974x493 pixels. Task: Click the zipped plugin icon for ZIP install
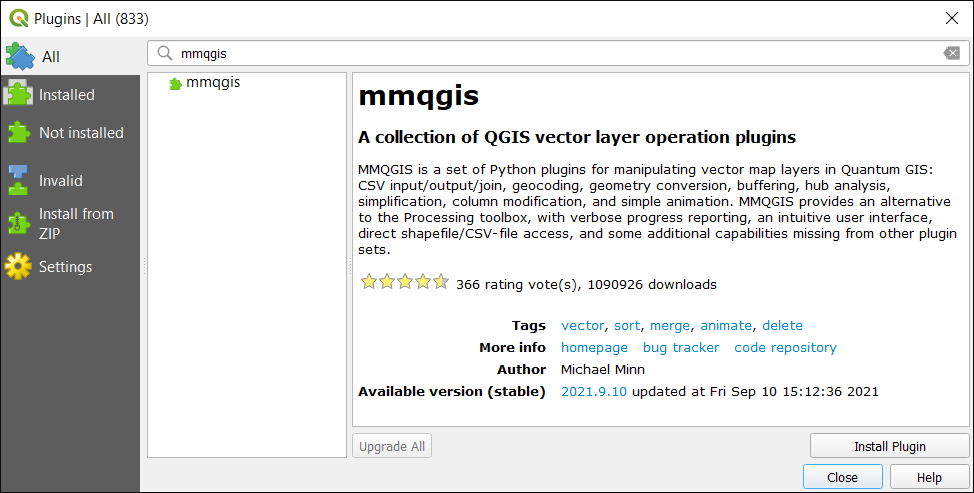pyautogui.click(x=18, y=224)
